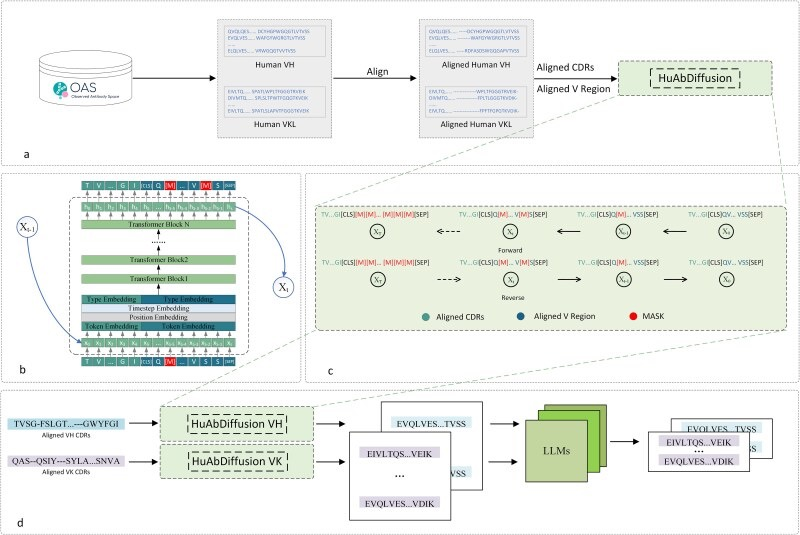Click the 'Forward' label in panel c
Viewport: 800px width, 535px height.
(510, 250)
